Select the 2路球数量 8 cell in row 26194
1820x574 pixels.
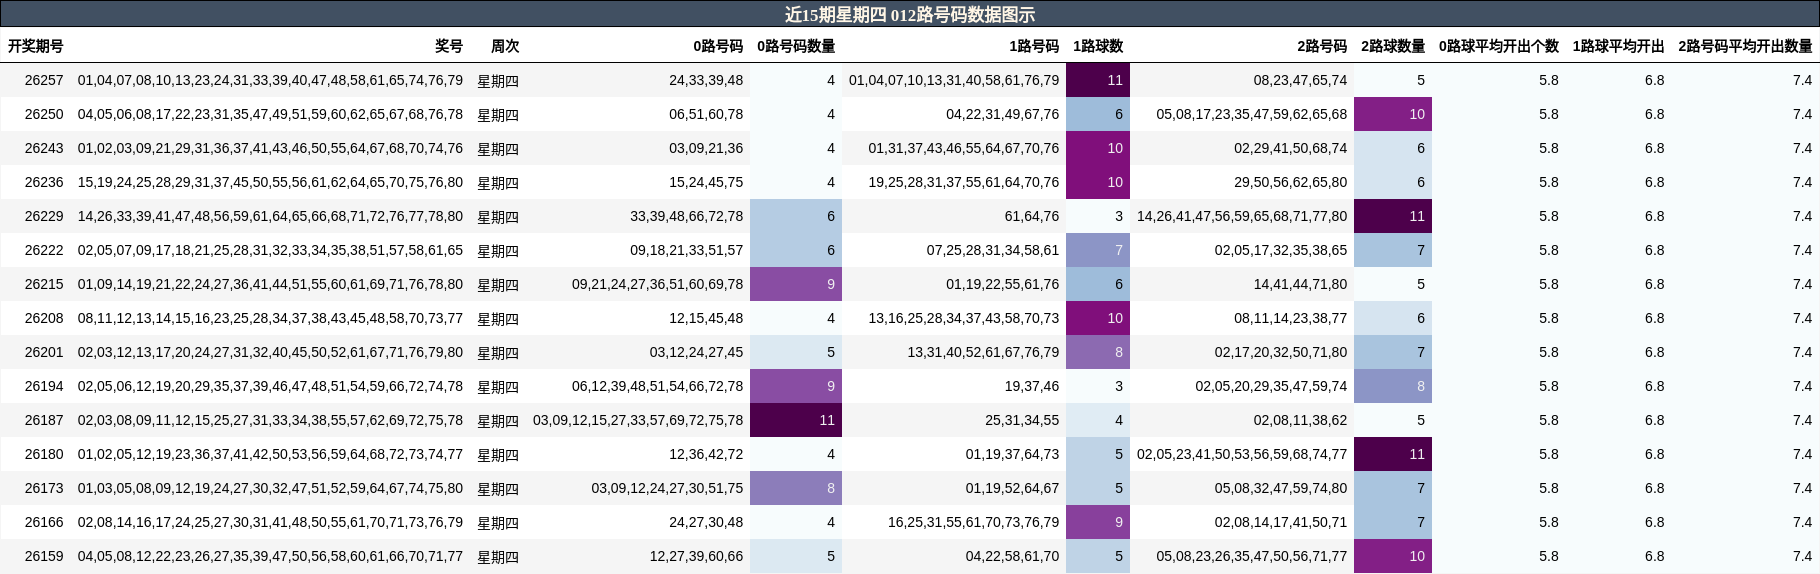(1393, 386)
